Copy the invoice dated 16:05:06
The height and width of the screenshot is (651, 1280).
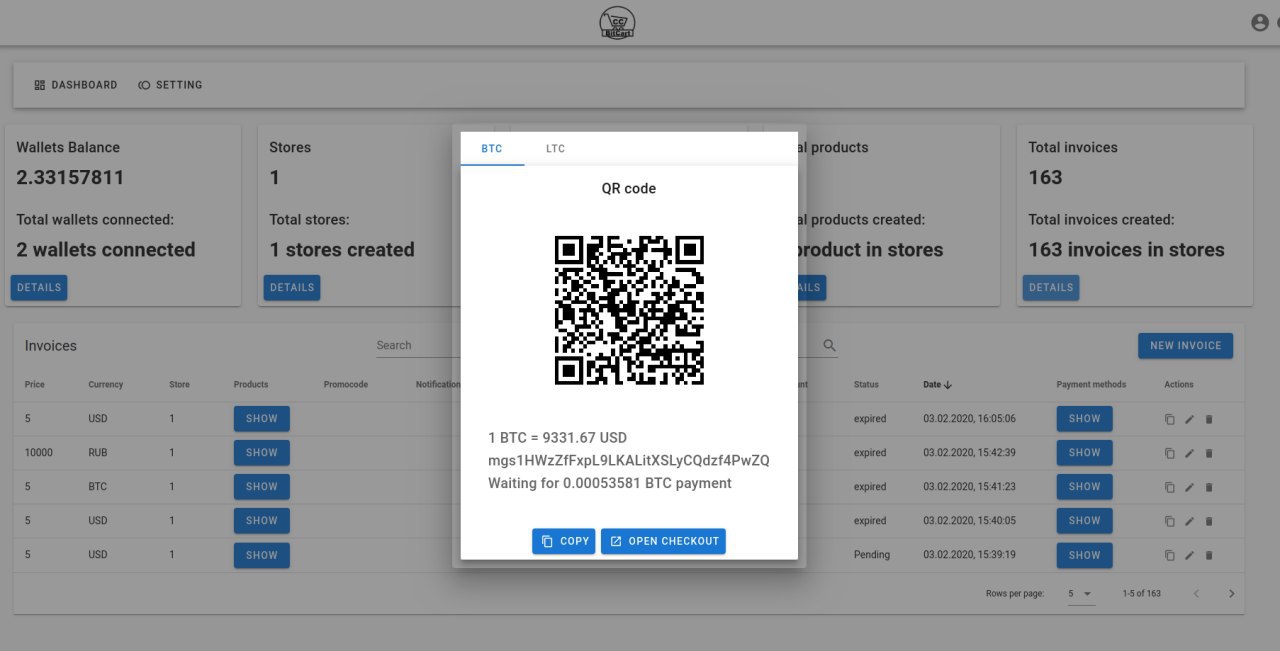[1170, 419]
